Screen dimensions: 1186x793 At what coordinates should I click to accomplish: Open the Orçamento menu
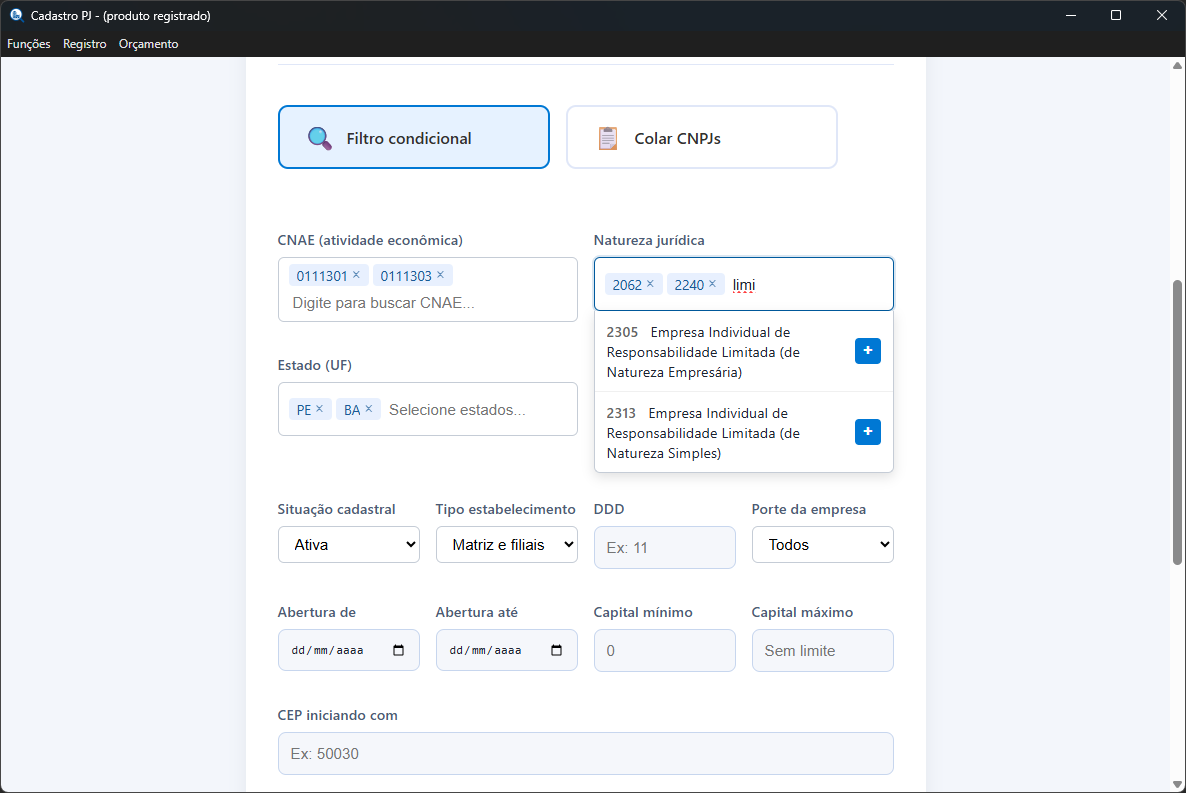click(x=148, y=44)
